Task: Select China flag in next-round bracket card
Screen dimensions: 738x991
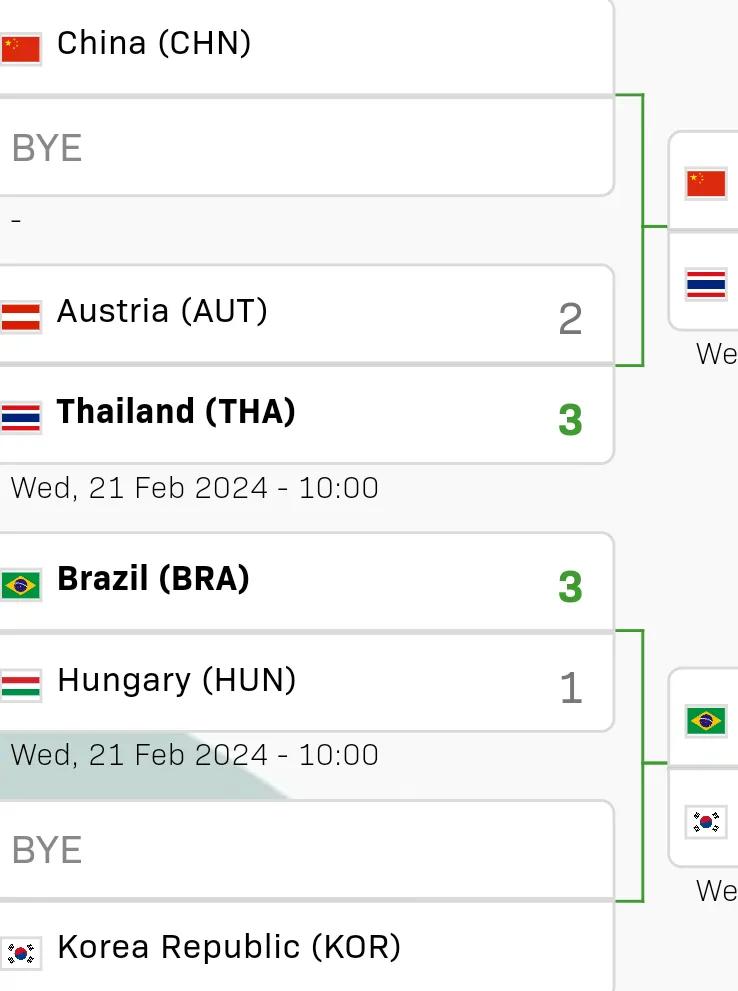Action: 706,184
